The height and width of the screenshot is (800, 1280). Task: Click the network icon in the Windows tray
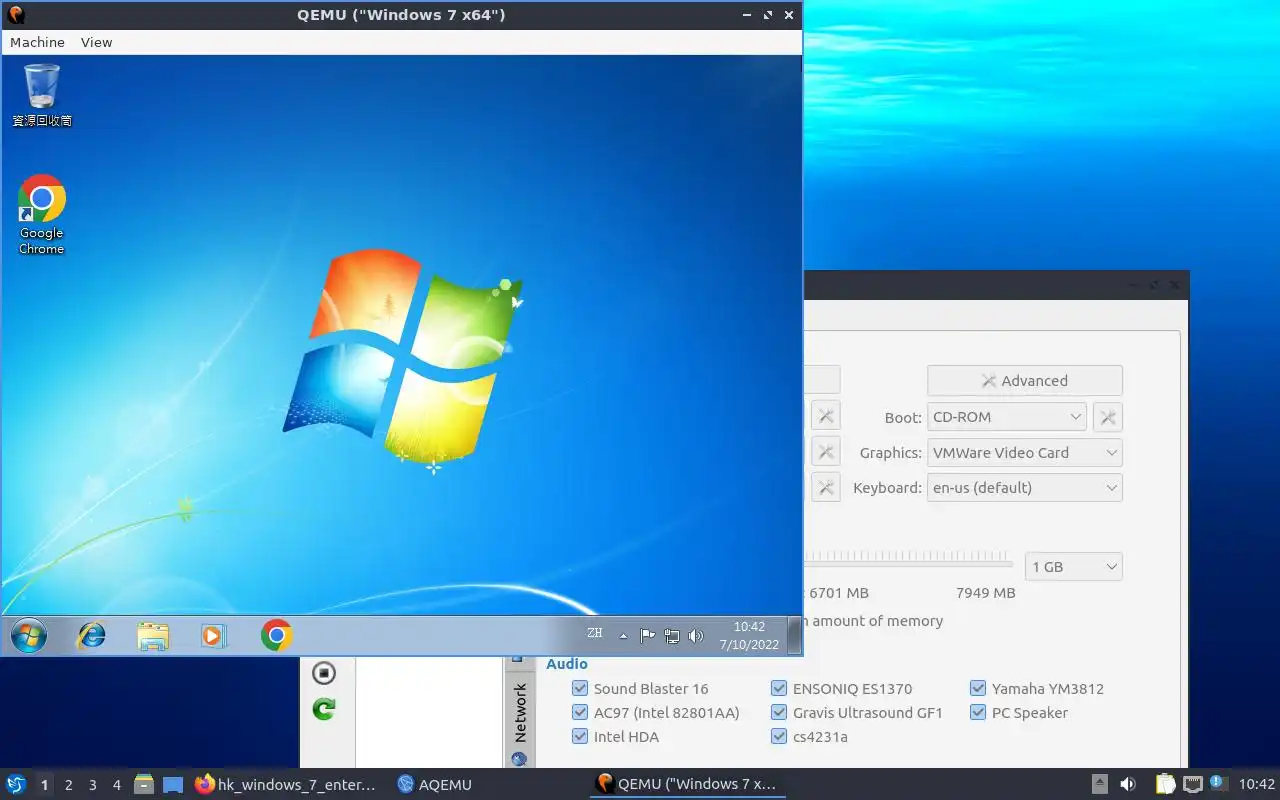pos(672,635)
